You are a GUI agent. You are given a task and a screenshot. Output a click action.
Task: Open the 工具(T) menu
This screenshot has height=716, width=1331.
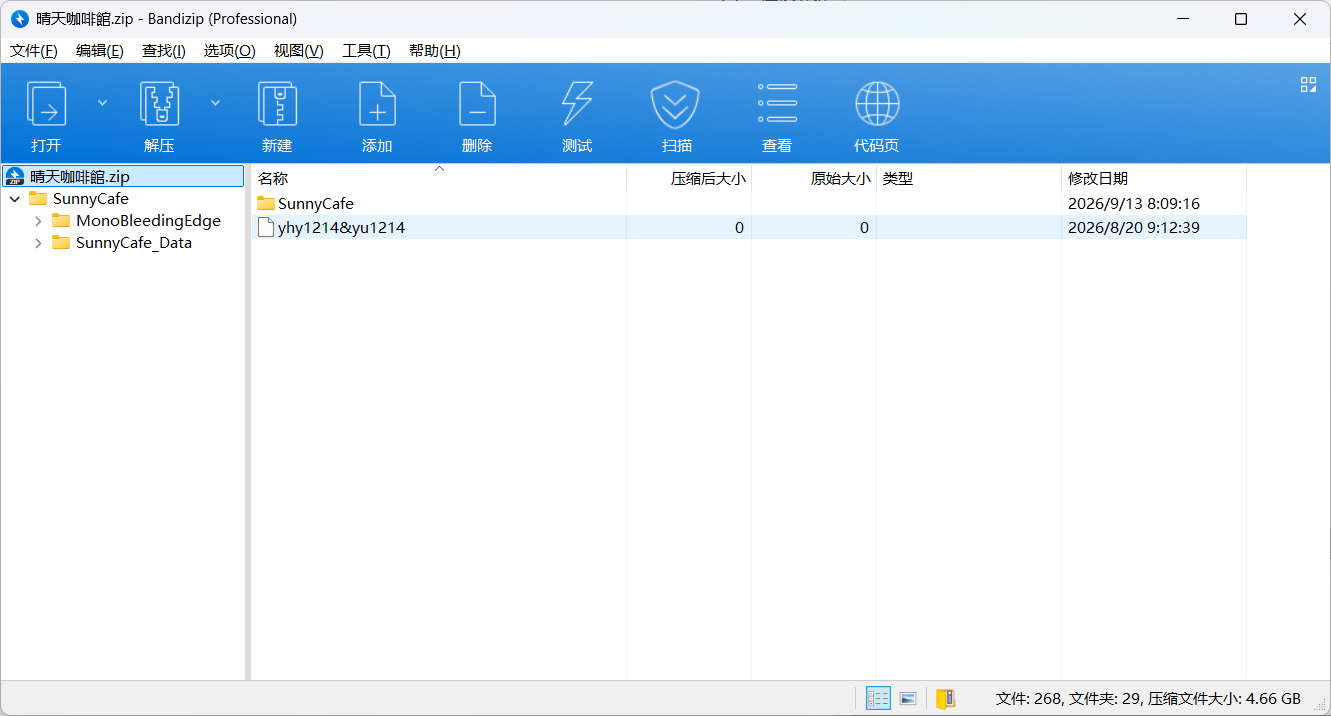pyautogui.click(x=366, y=51)
